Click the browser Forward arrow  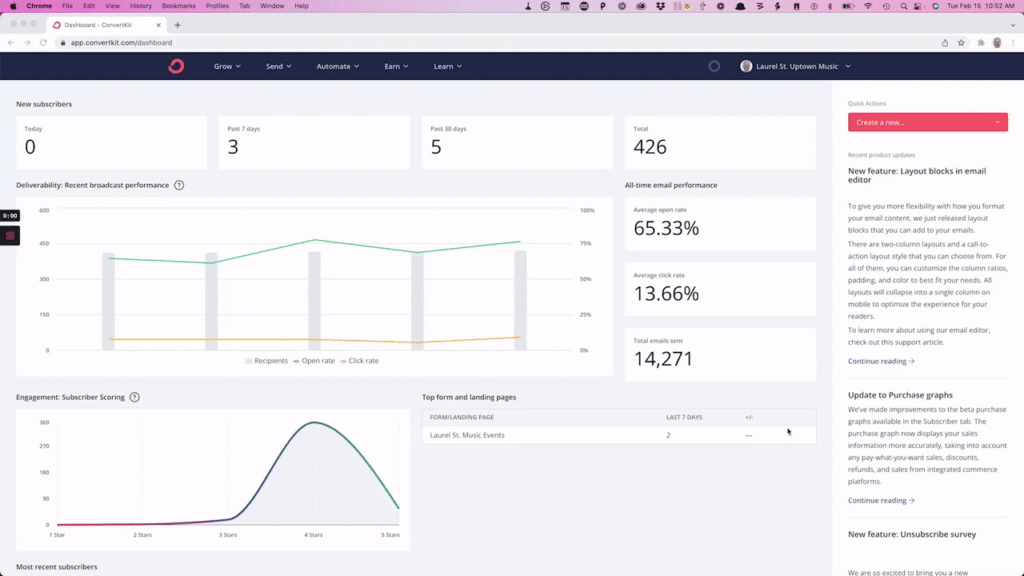(27, 42)
